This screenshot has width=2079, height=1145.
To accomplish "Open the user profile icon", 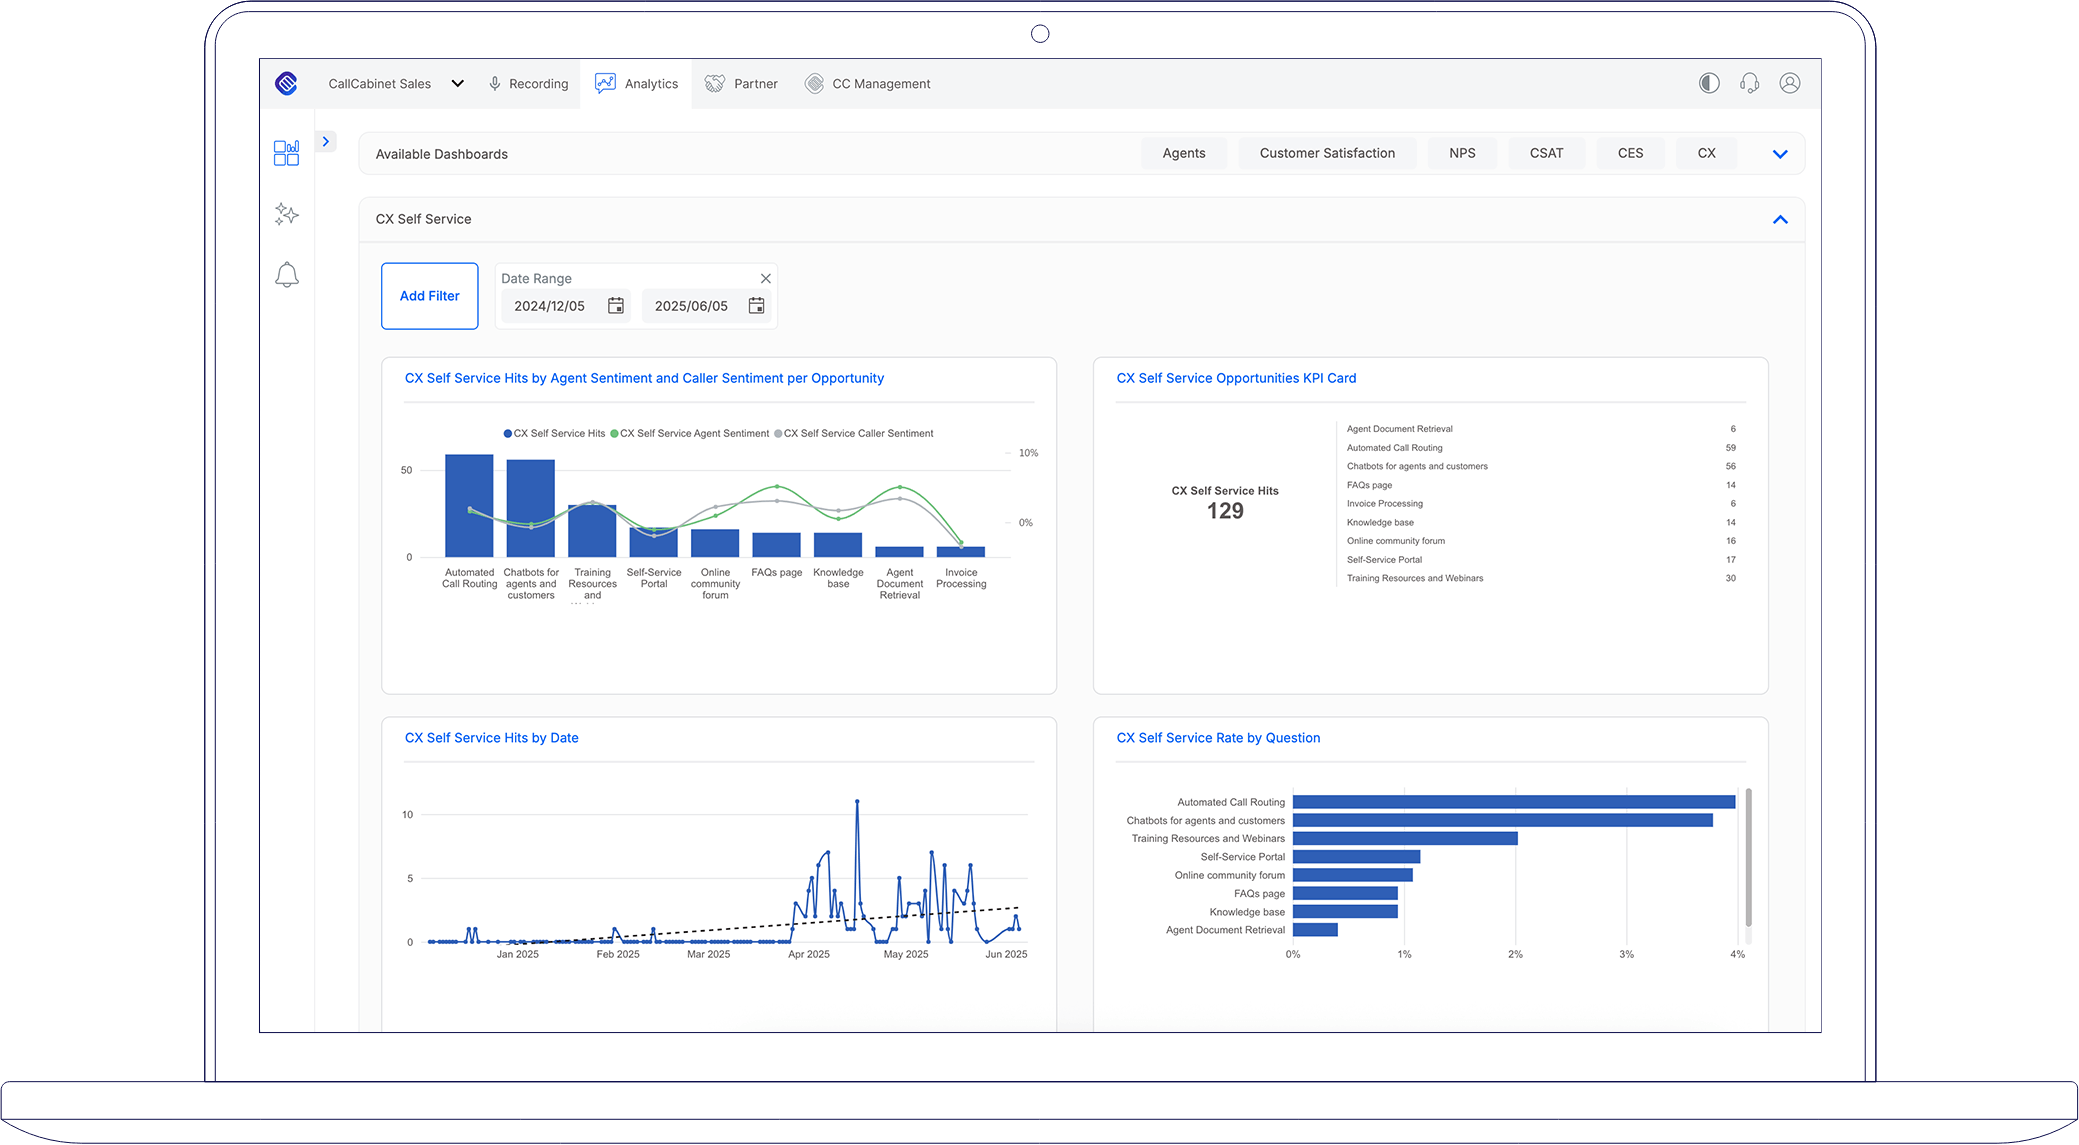I will pyautogui.click(x=1790, y=83).
